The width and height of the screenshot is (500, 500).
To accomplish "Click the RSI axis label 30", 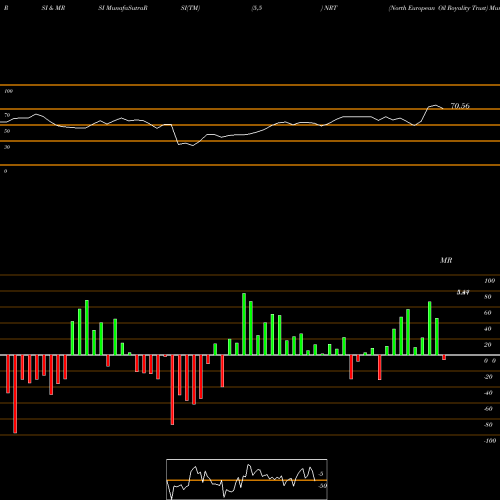I will coord(7,147).
